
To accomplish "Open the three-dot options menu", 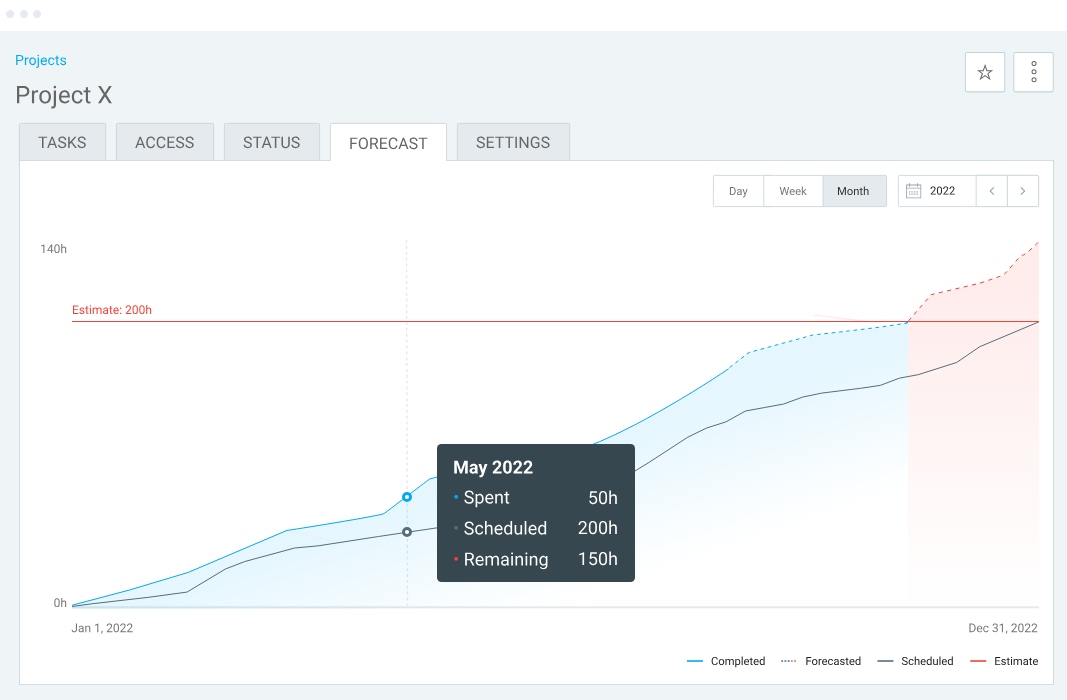I will (1033, 72).
